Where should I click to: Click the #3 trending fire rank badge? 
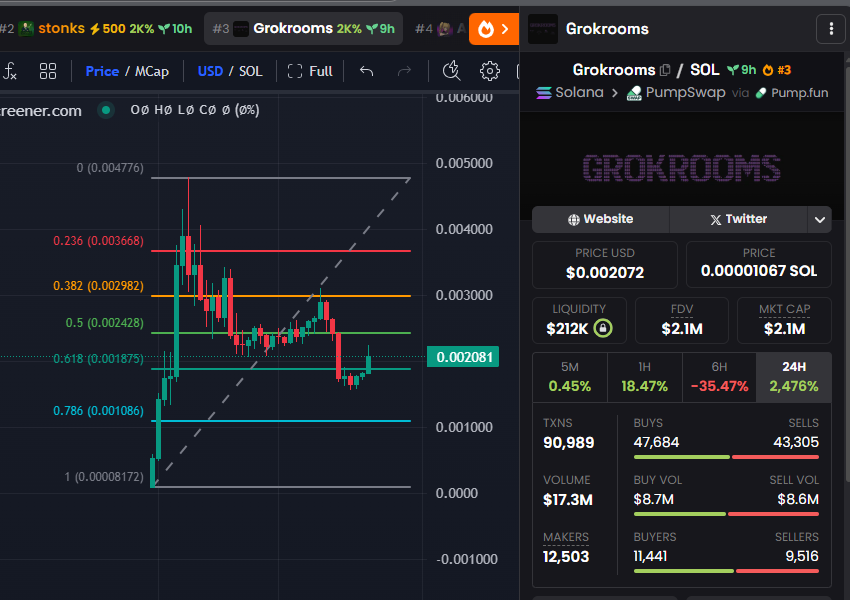(776, 70)
